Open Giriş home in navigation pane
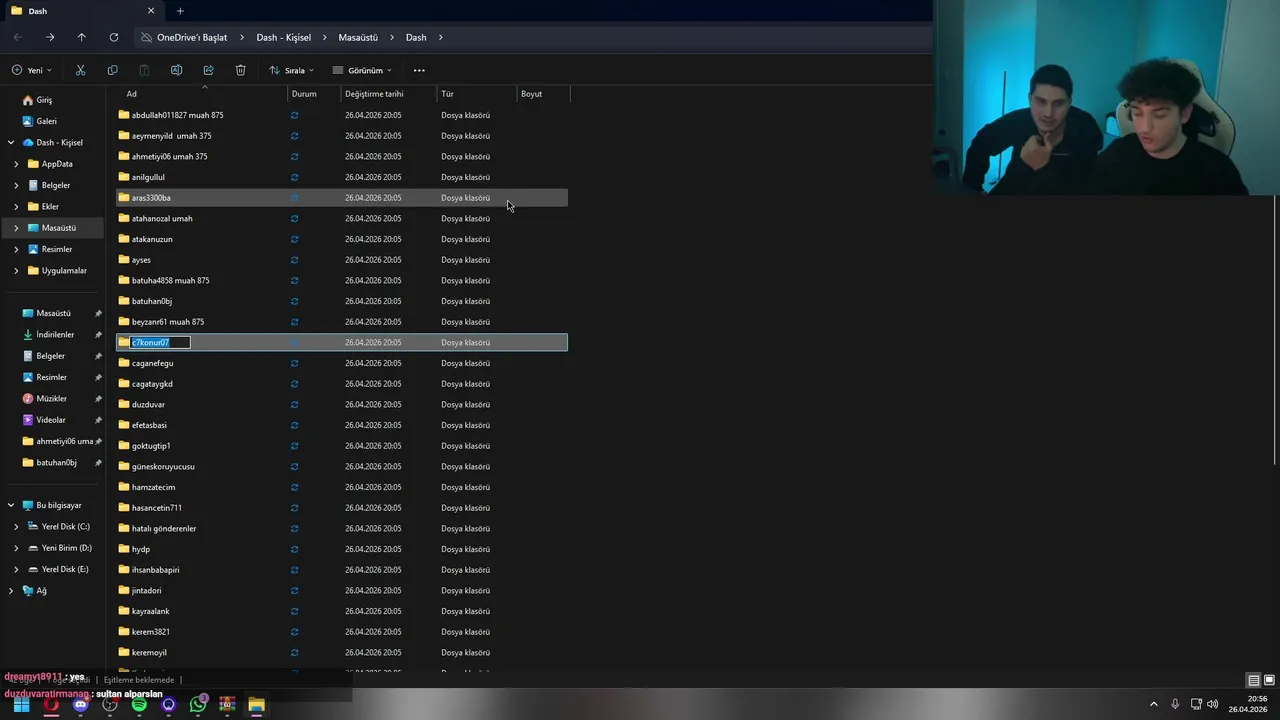This screenshot has height=720, width=1280. click(44, 100)
